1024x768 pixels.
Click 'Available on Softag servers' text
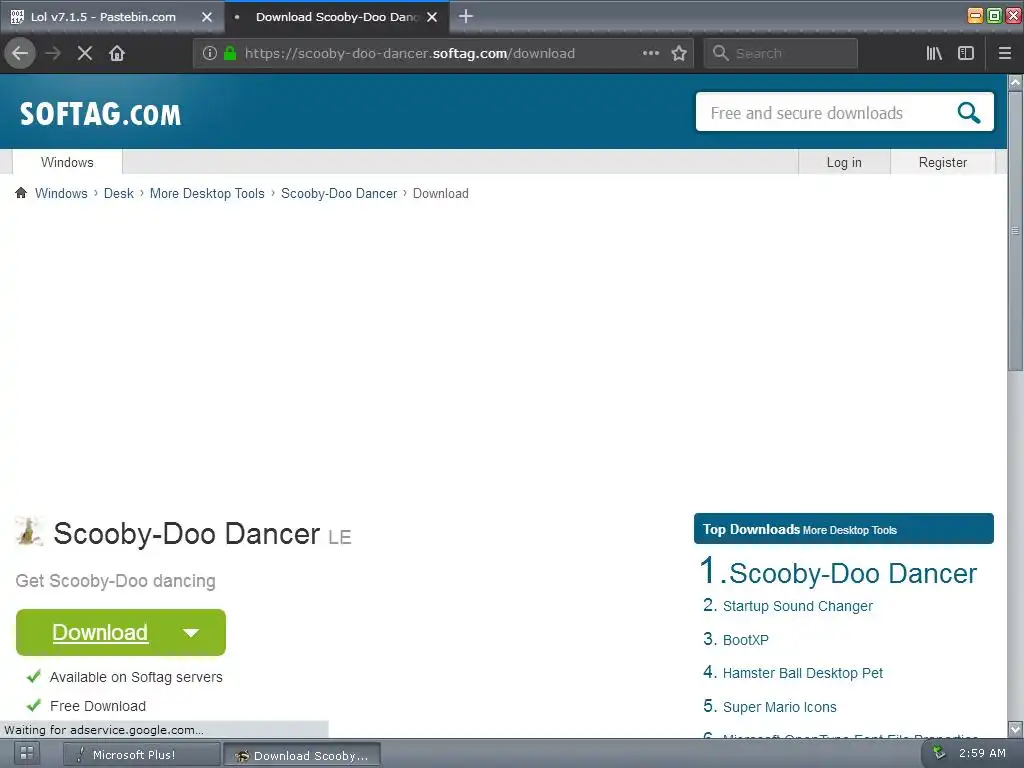click(x=136, y=677)
